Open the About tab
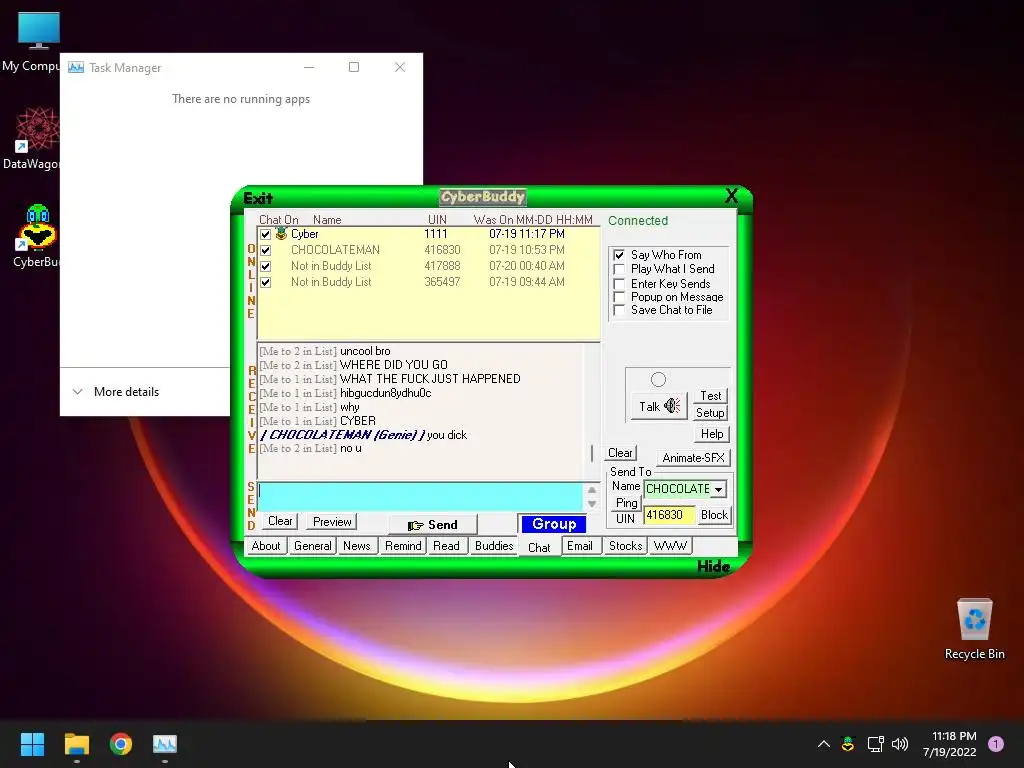The width and height of the screenshot is (1024, 768). click(x=266, y=546)
